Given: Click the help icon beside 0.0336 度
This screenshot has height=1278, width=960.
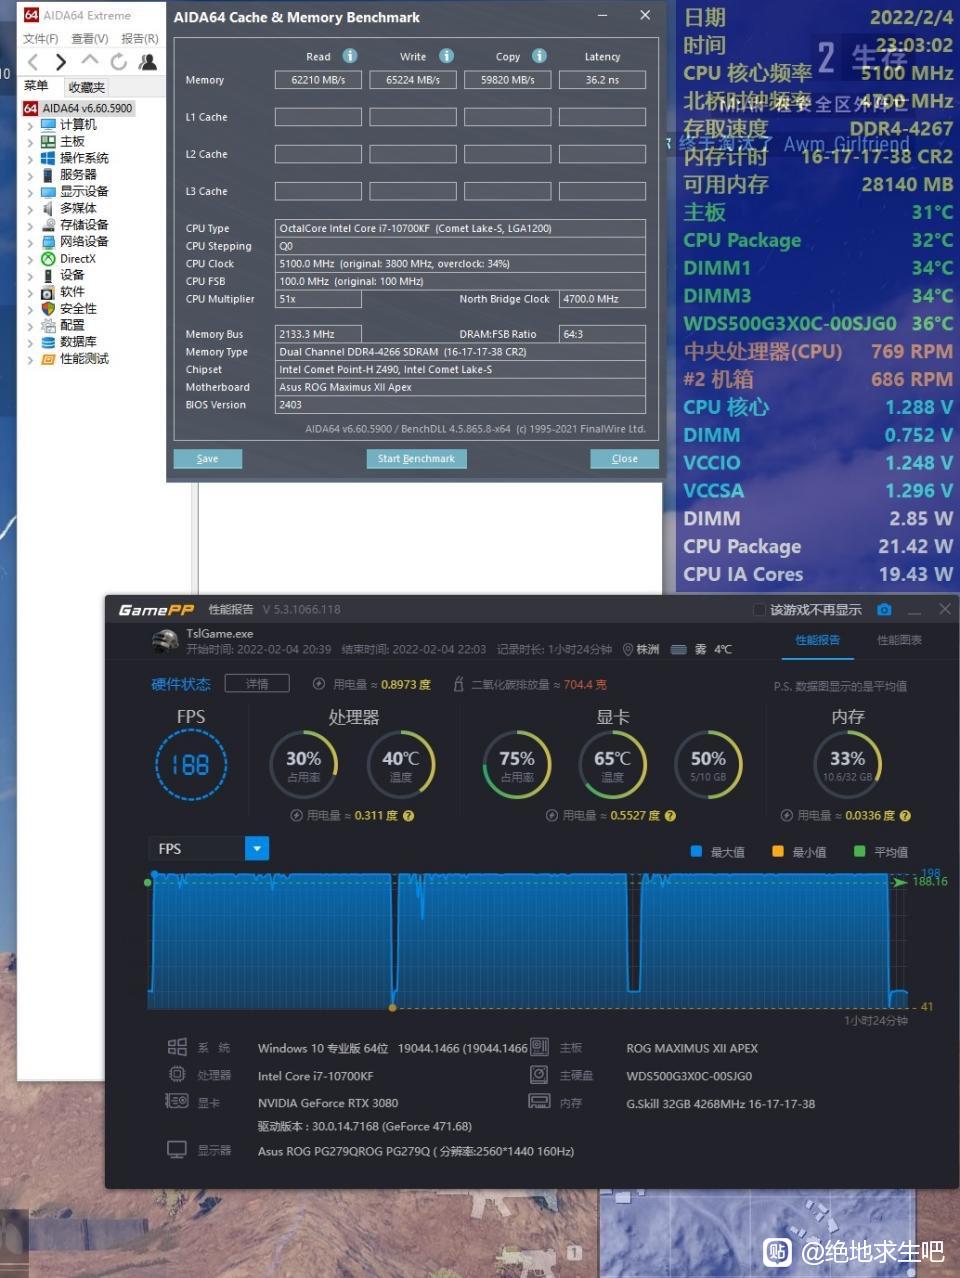Looking at the screenshot, I should 905,816.
